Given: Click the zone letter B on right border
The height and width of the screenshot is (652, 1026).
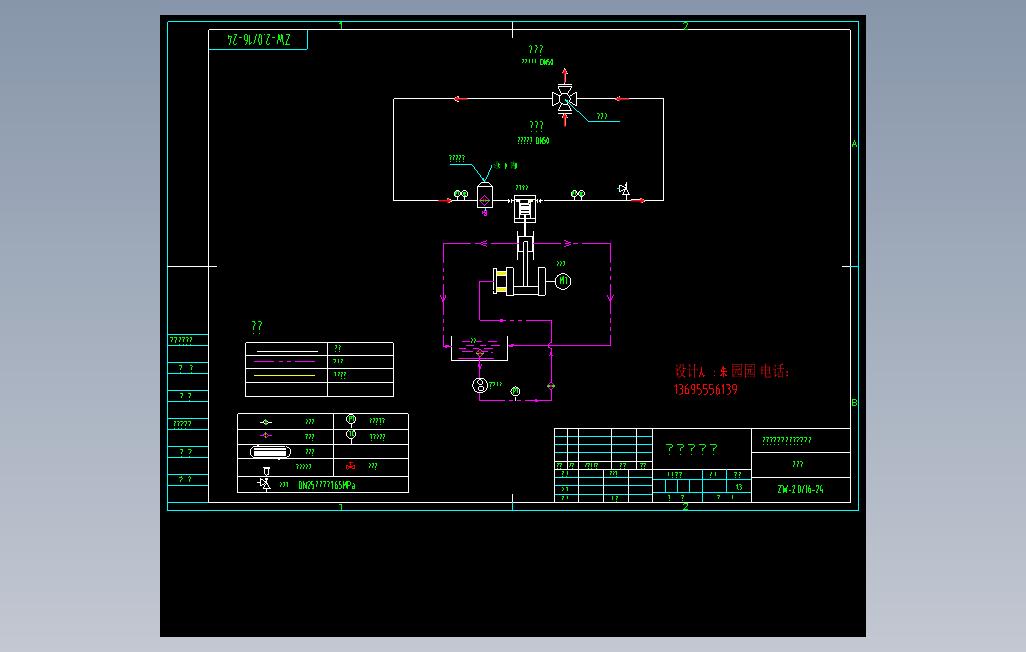Looking at the screenshot, I should pyautogui.click(x=855, y=403).
